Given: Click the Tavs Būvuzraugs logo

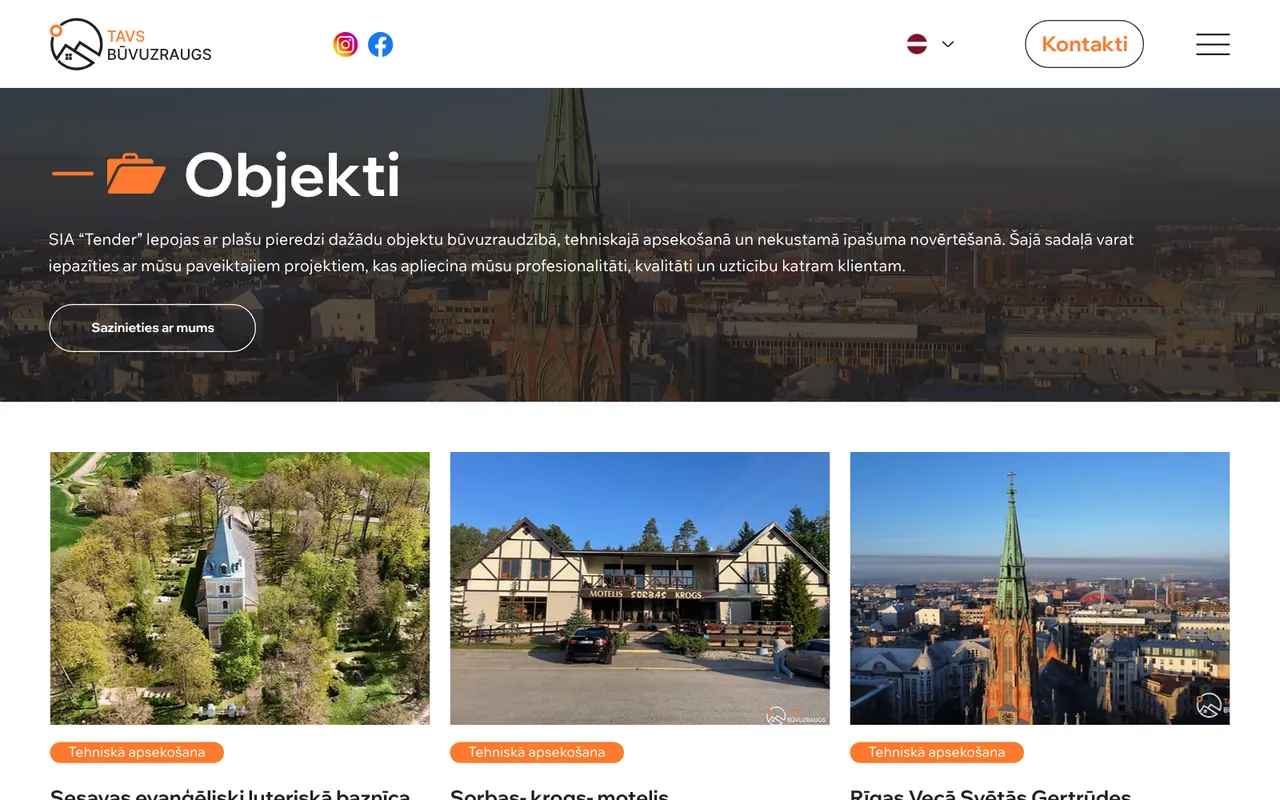Looking at the screenshot, I should [x=131, y=44].
